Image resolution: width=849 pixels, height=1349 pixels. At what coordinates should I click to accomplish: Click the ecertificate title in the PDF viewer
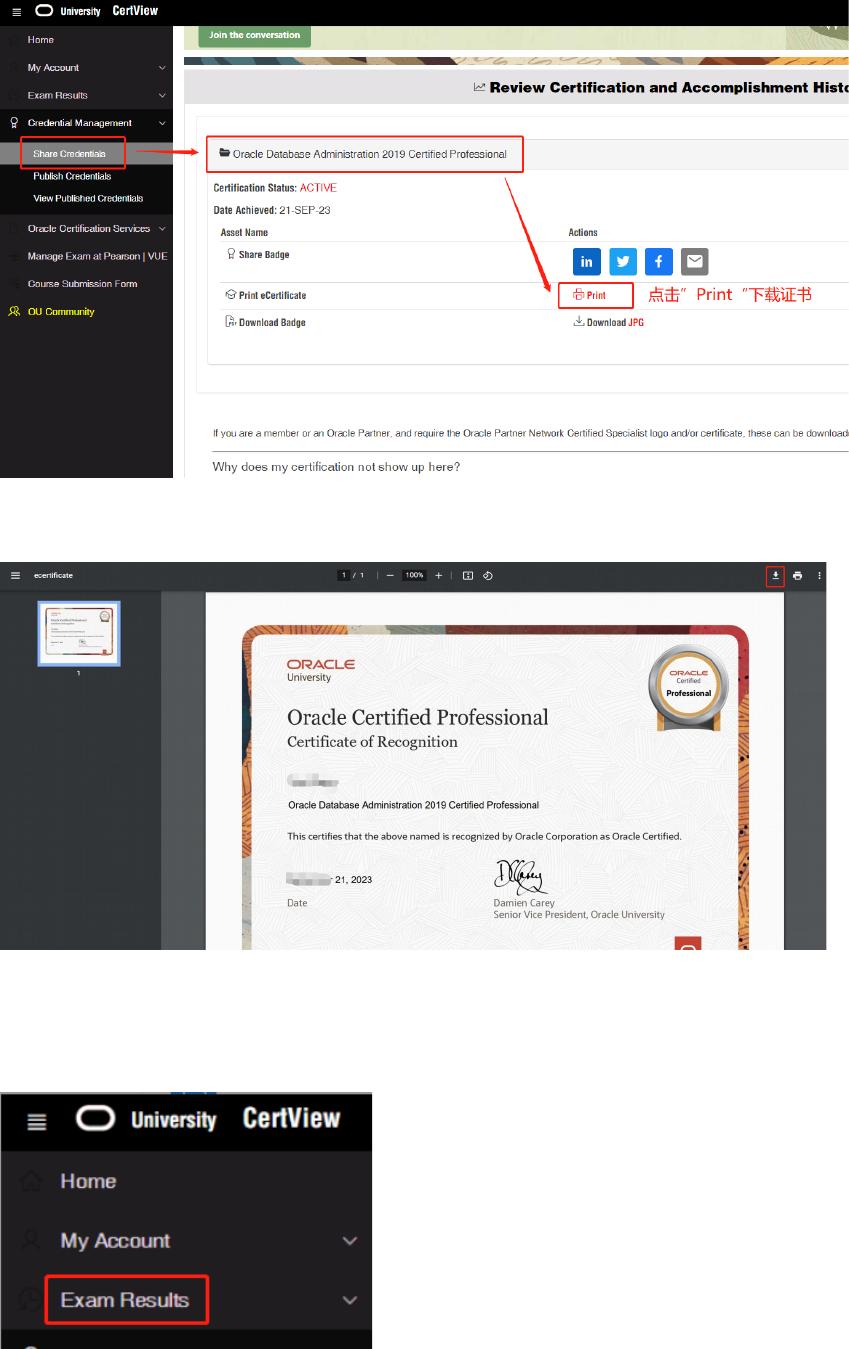(53, 575)
